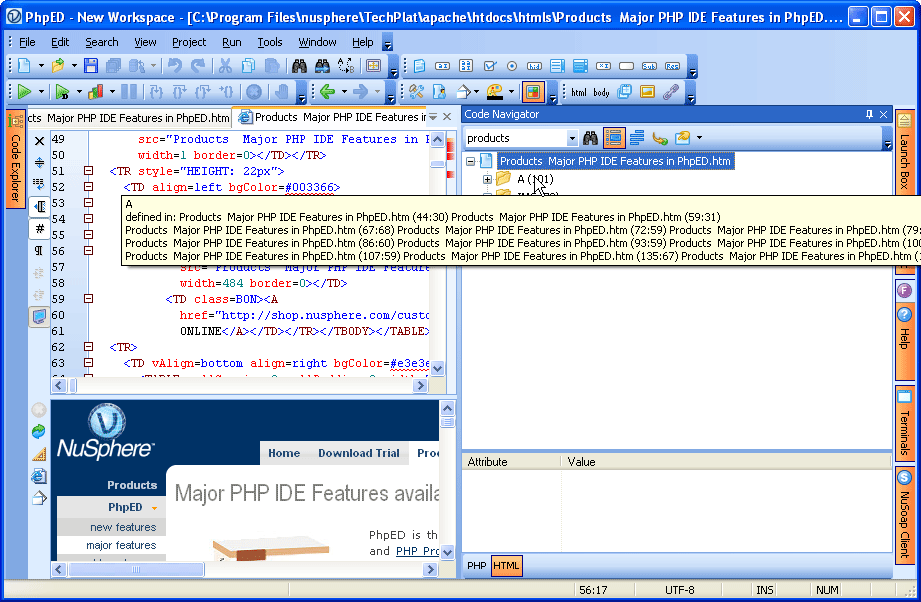The width and height of the screenshot is (921, 602).
Task: Collapse the code fold at line 59
Action: [88, 299]
